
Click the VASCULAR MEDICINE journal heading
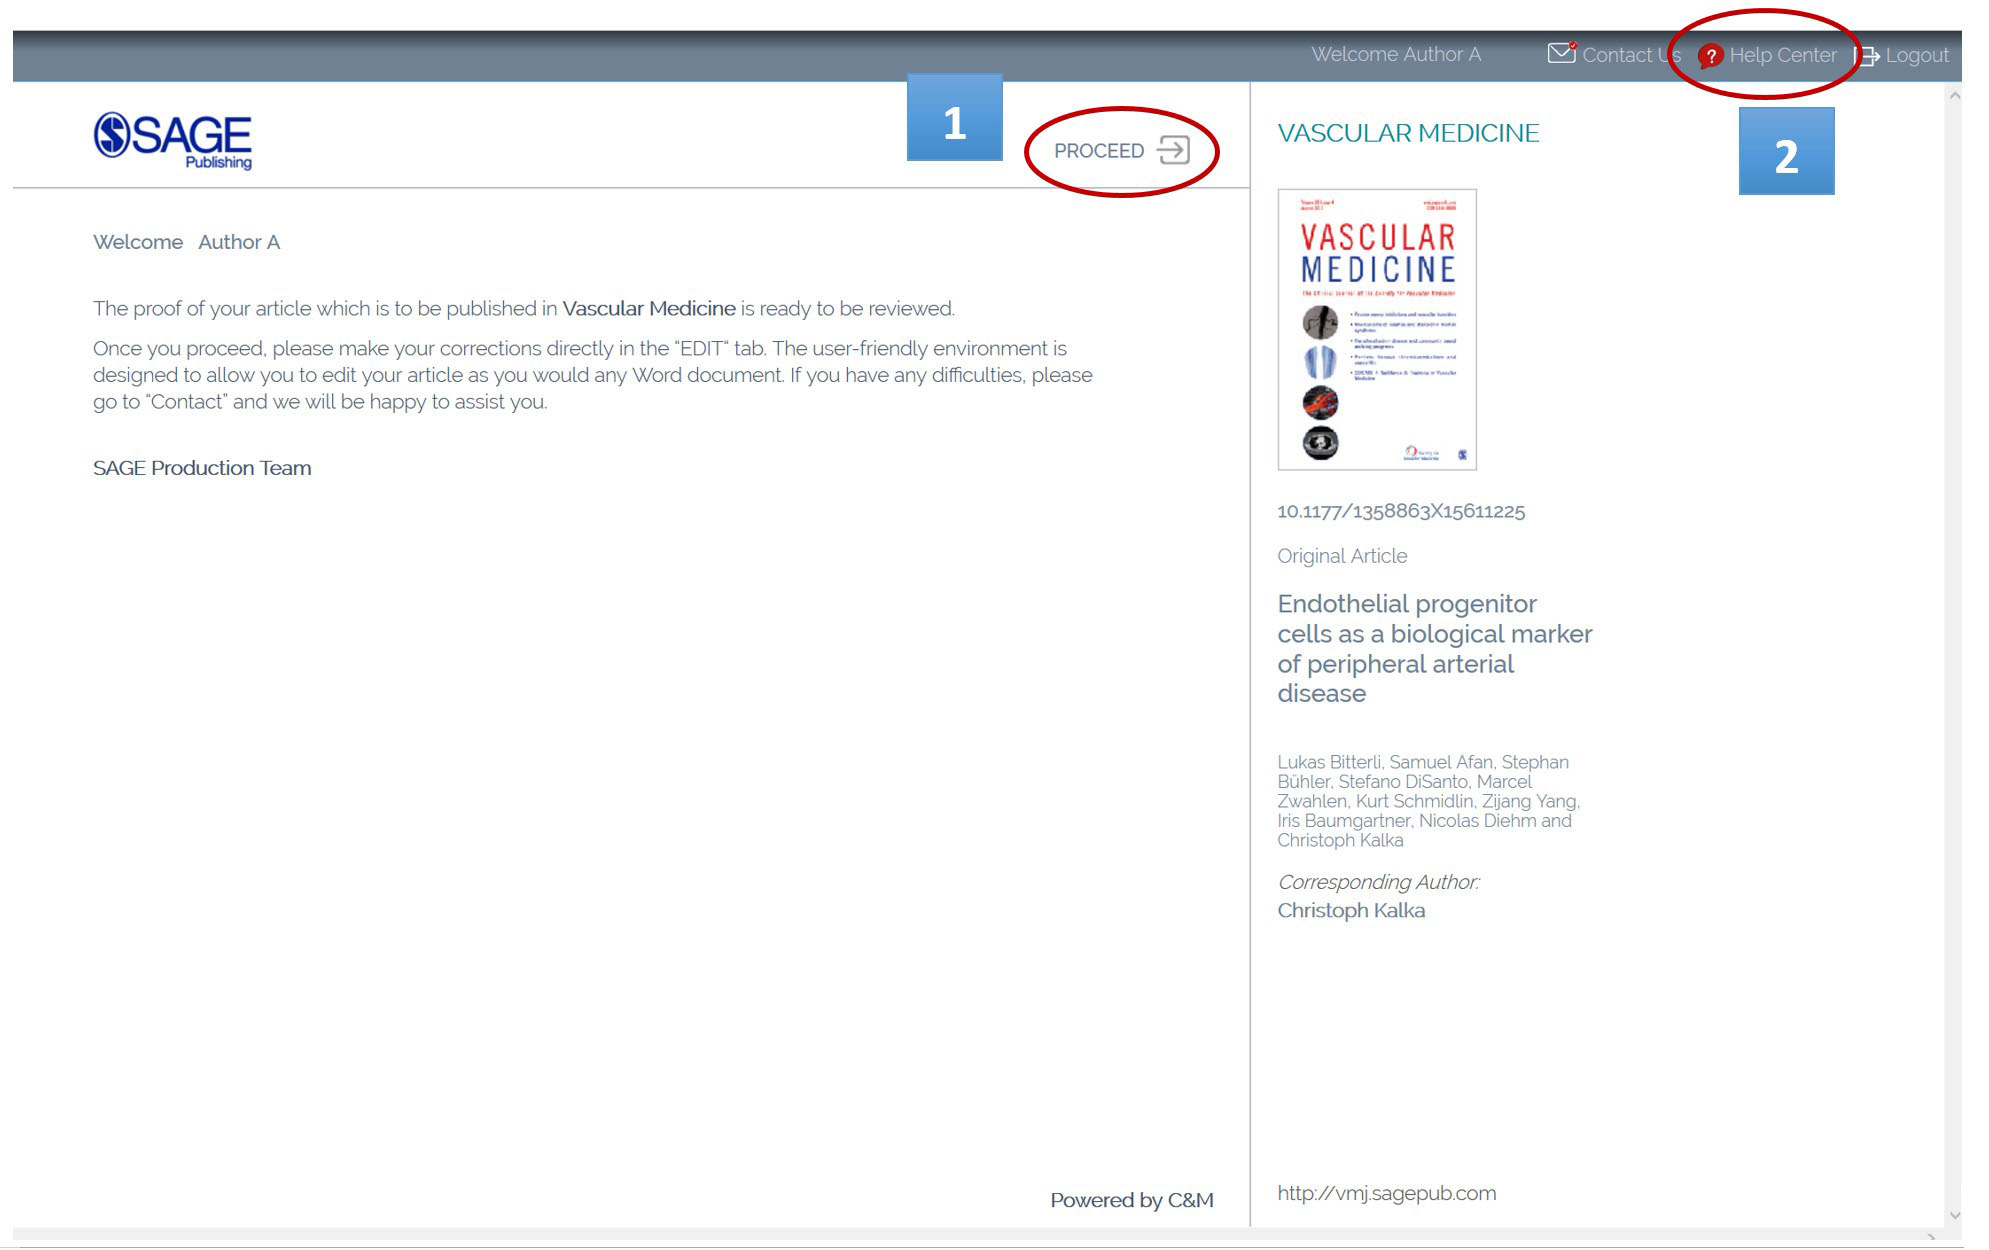click(1408, 133)
